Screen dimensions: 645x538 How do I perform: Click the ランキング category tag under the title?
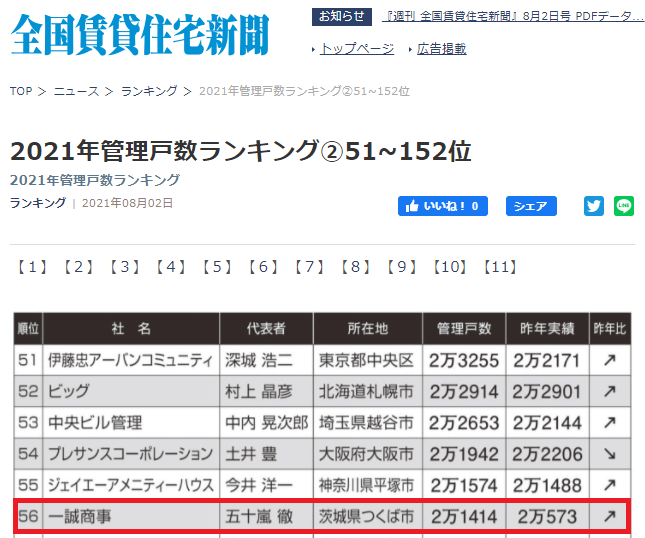click(x=37, y=203)
